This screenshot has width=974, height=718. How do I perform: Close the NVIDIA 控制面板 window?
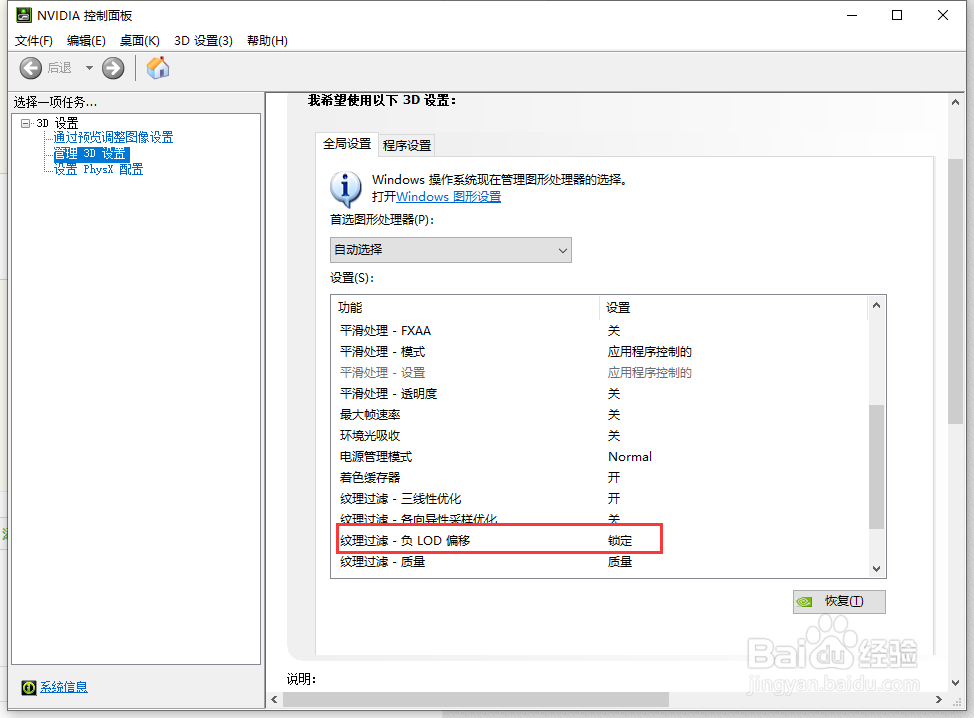pos(943,15)
